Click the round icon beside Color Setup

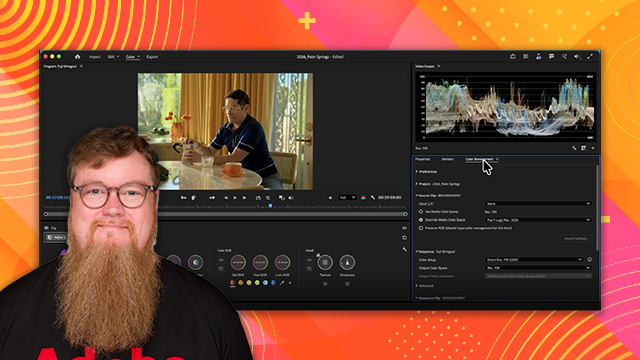[589, 260]
